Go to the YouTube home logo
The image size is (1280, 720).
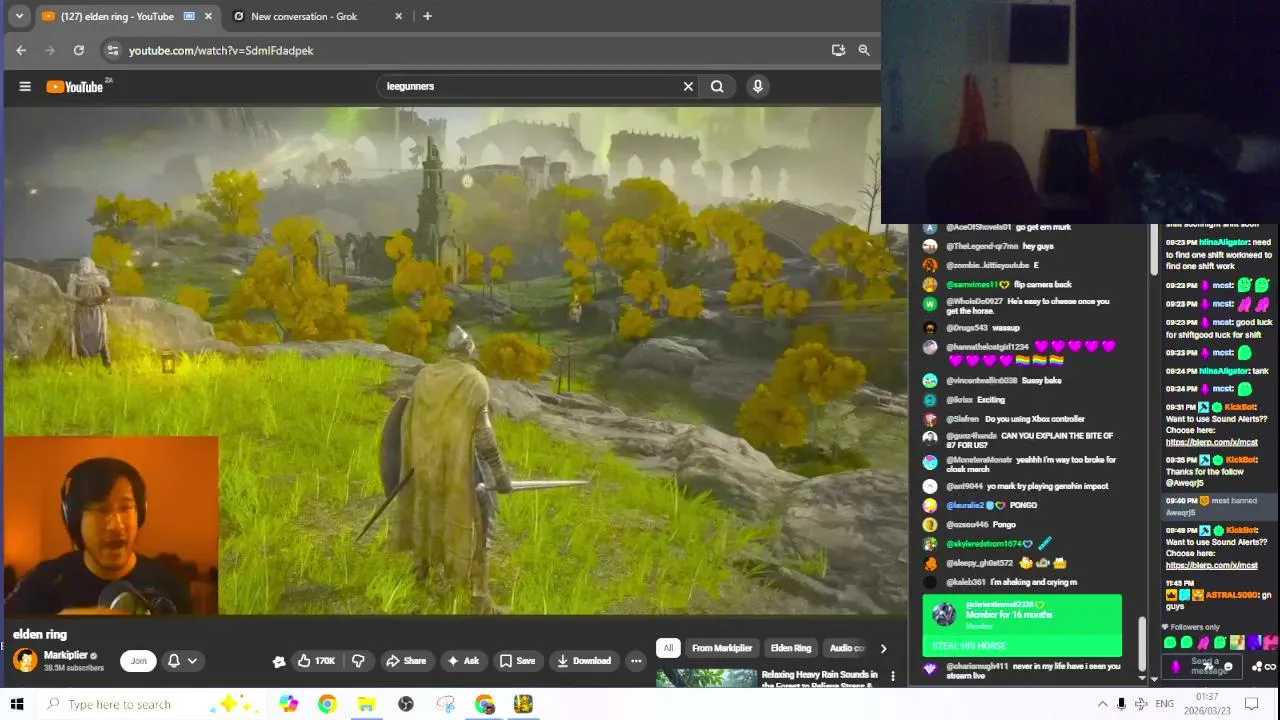pos(77,86)
